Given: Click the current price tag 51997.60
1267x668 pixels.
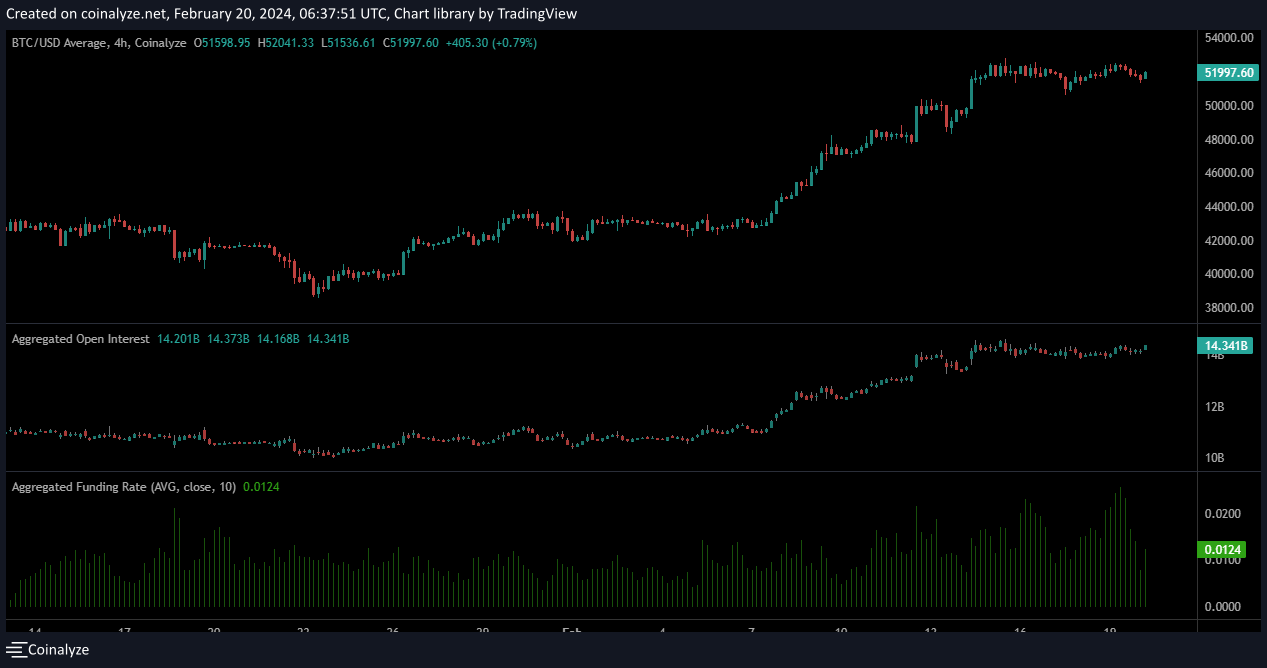Looking at the screenshot, I should tap(1226, 72).
